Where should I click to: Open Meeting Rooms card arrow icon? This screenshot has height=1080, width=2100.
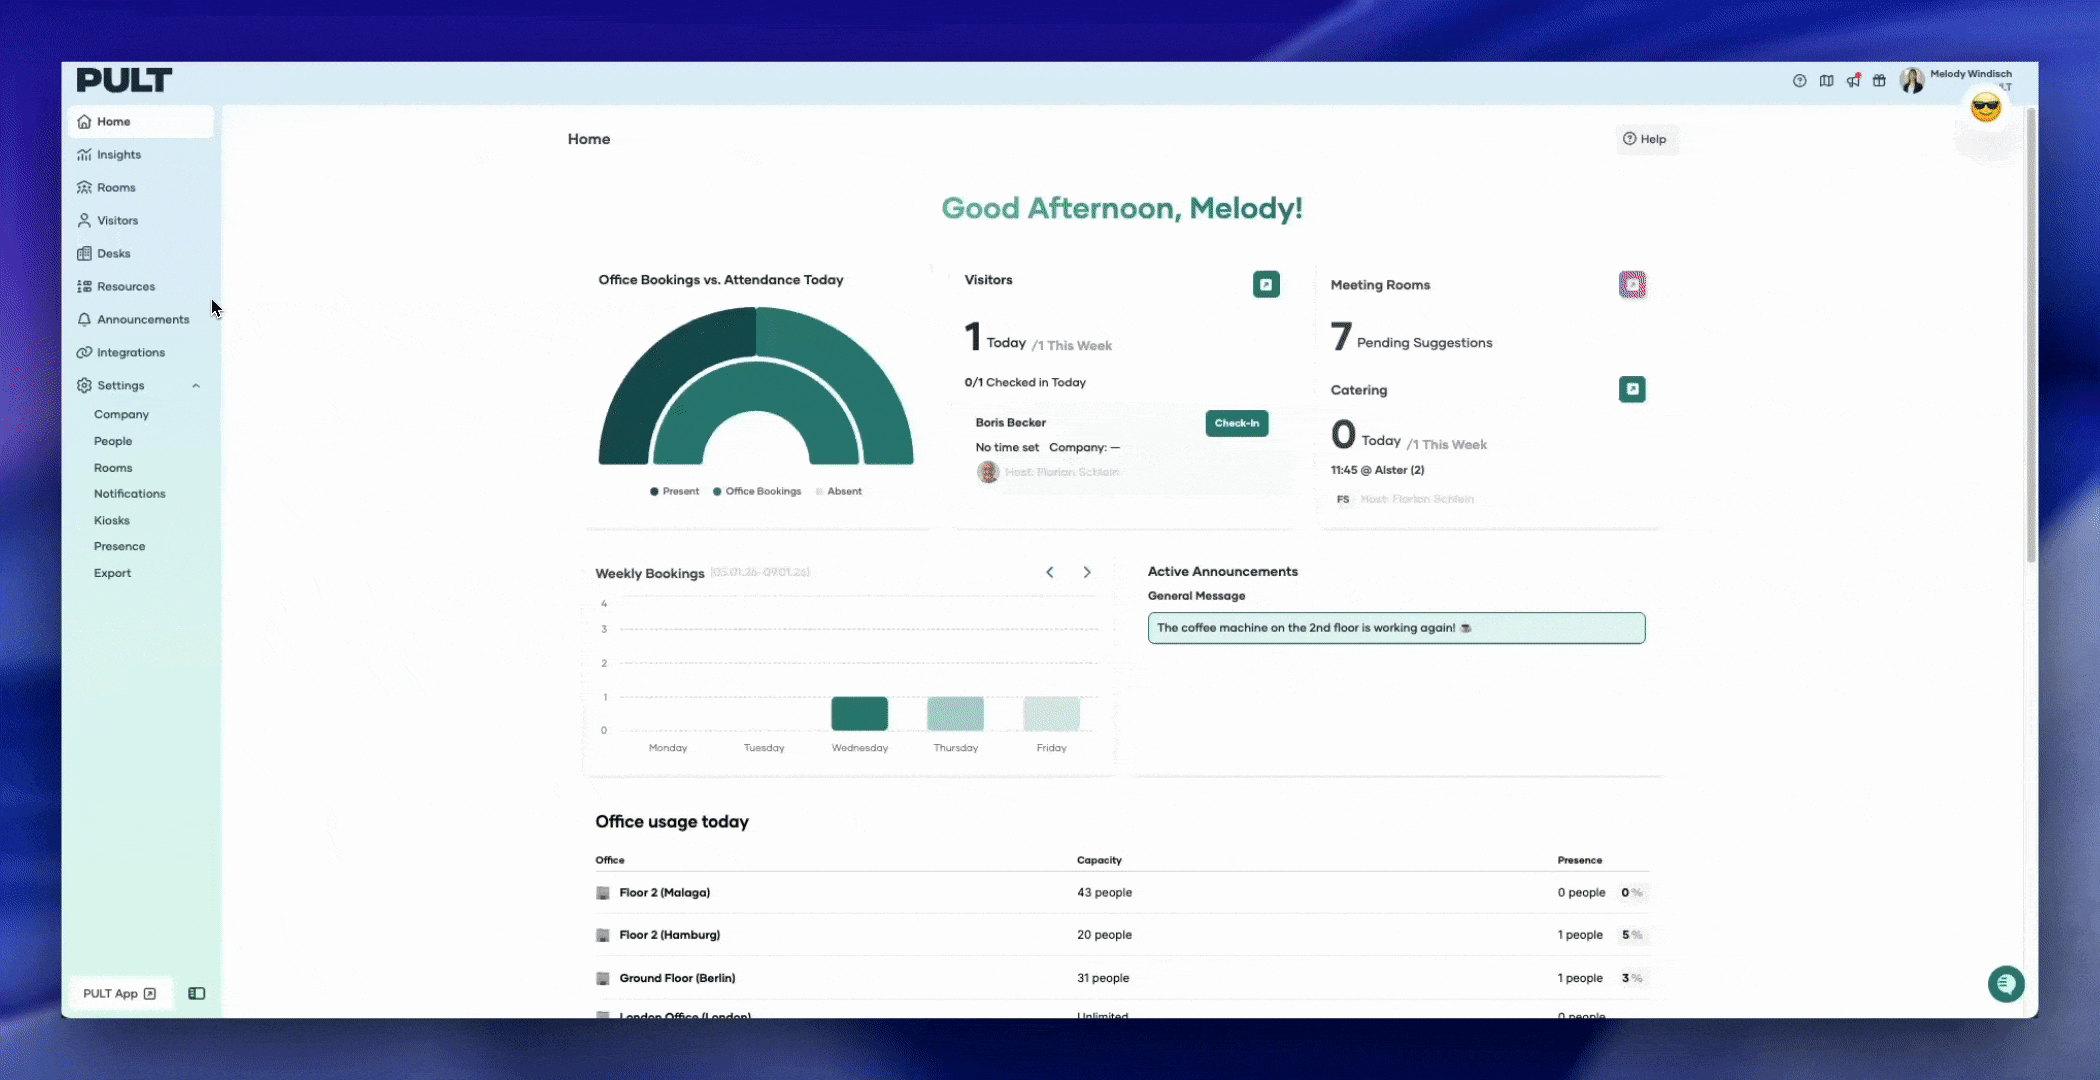tap(1632, 285)
